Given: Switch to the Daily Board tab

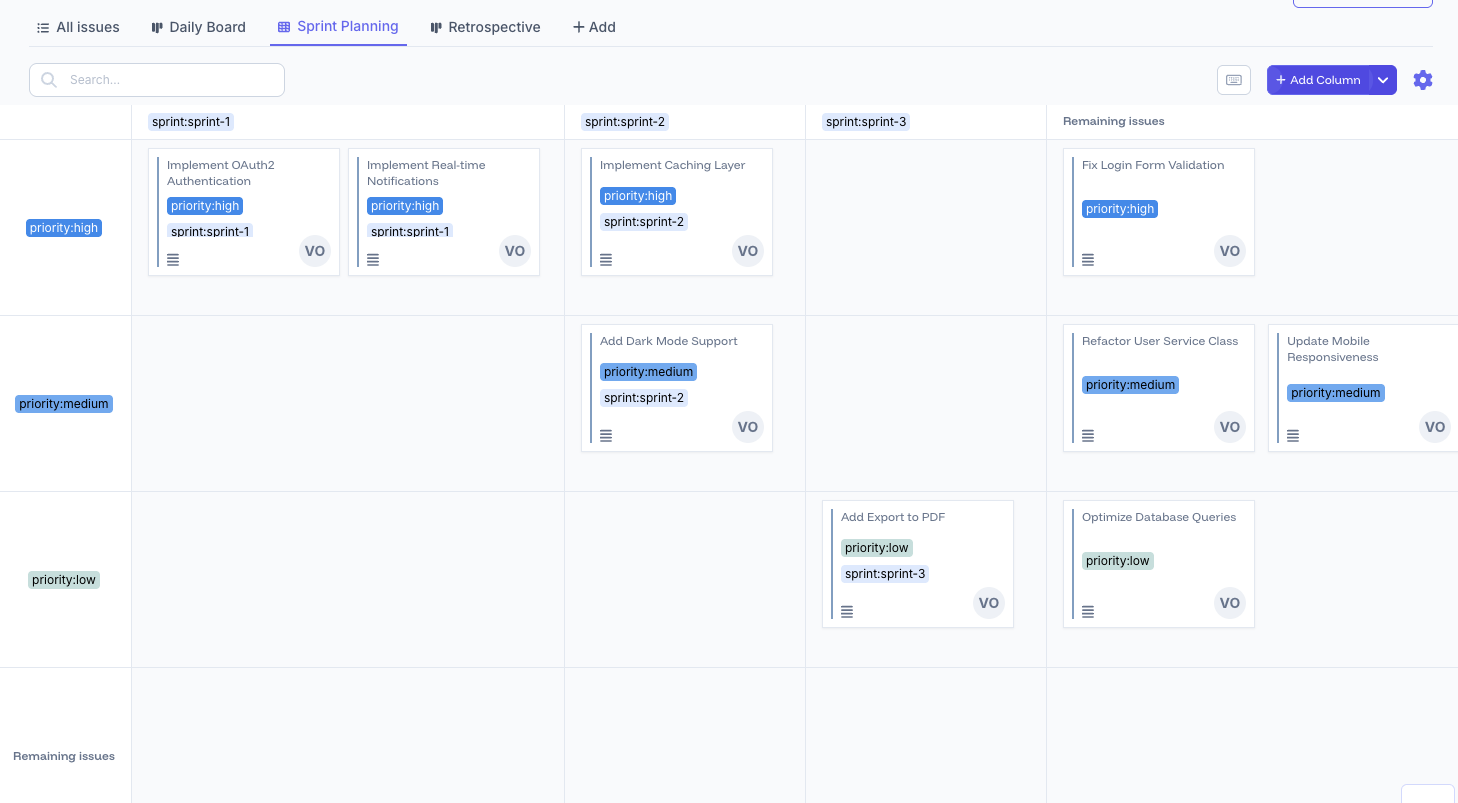Looking at the screenshot, I should pyautogui.click(x=198, y=27).
